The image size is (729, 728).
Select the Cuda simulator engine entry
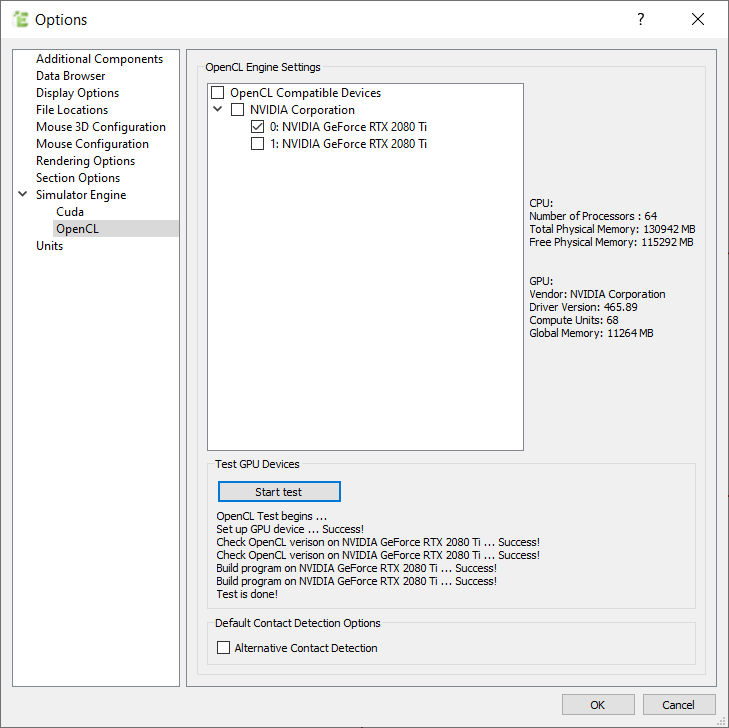point(70,212)
